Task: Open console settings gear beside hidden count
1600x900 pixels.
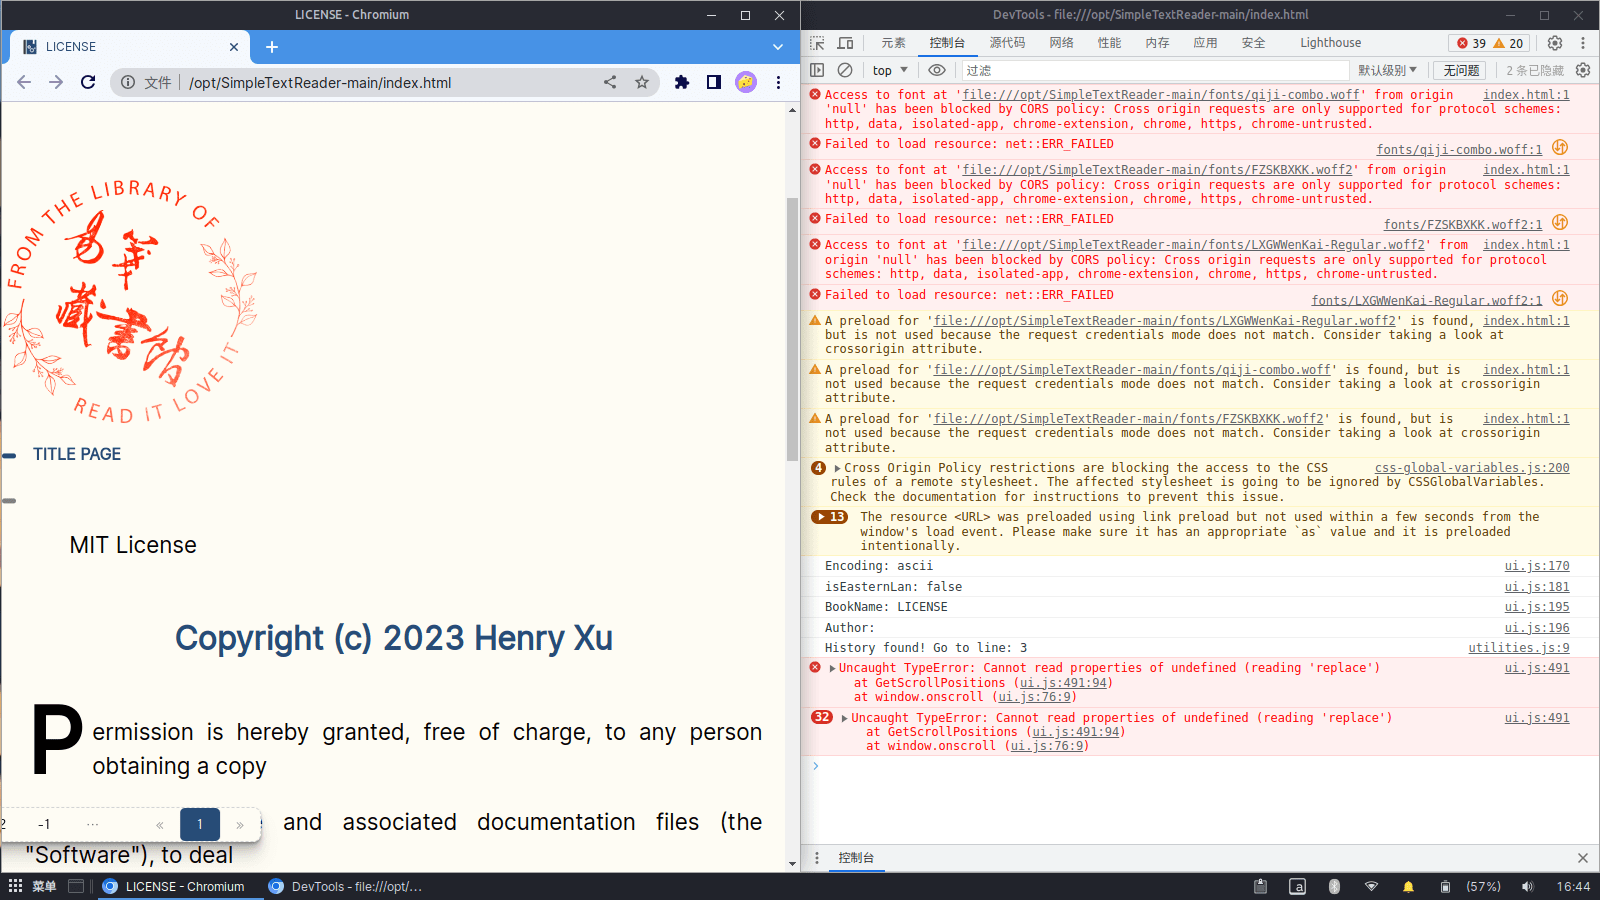Action: click(x=1582, y=70)
